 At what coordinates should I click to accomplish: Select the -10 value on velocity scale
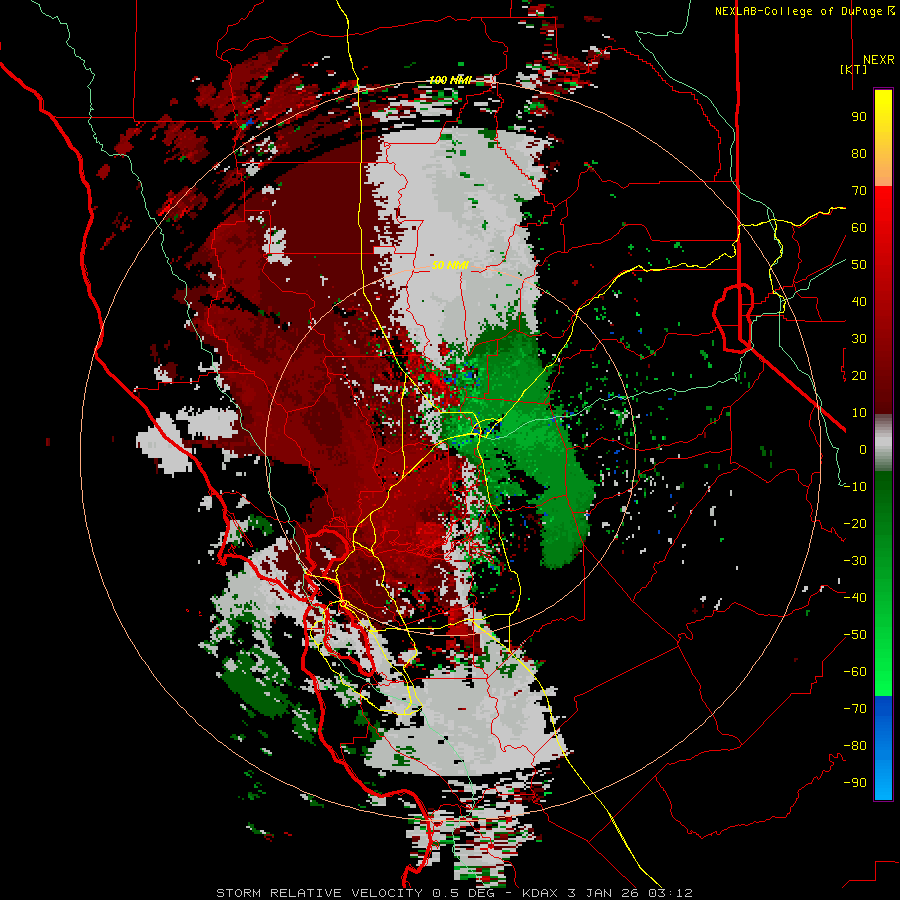855,487
